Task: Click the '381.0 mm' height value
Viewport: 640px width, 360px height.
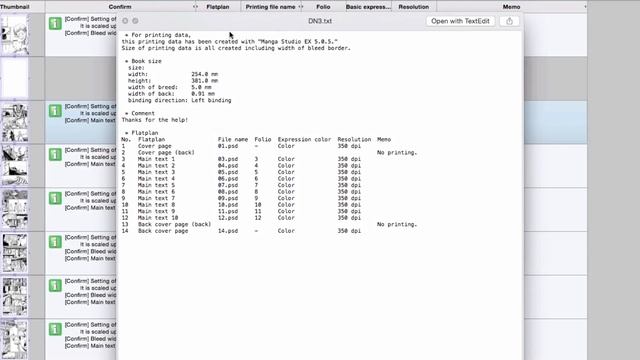Action: (x=204, y=81)
